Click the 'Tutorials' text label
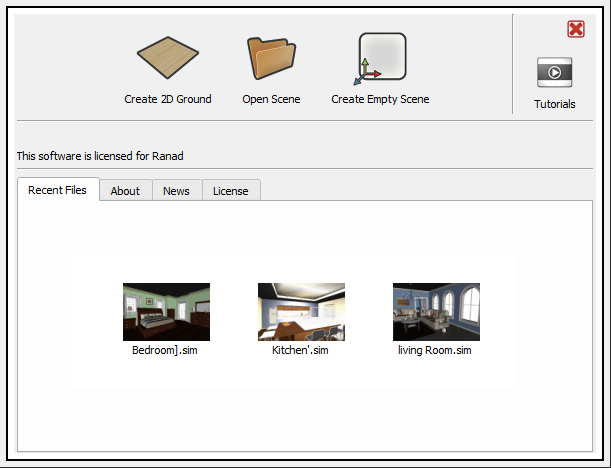 coord(554,104)
